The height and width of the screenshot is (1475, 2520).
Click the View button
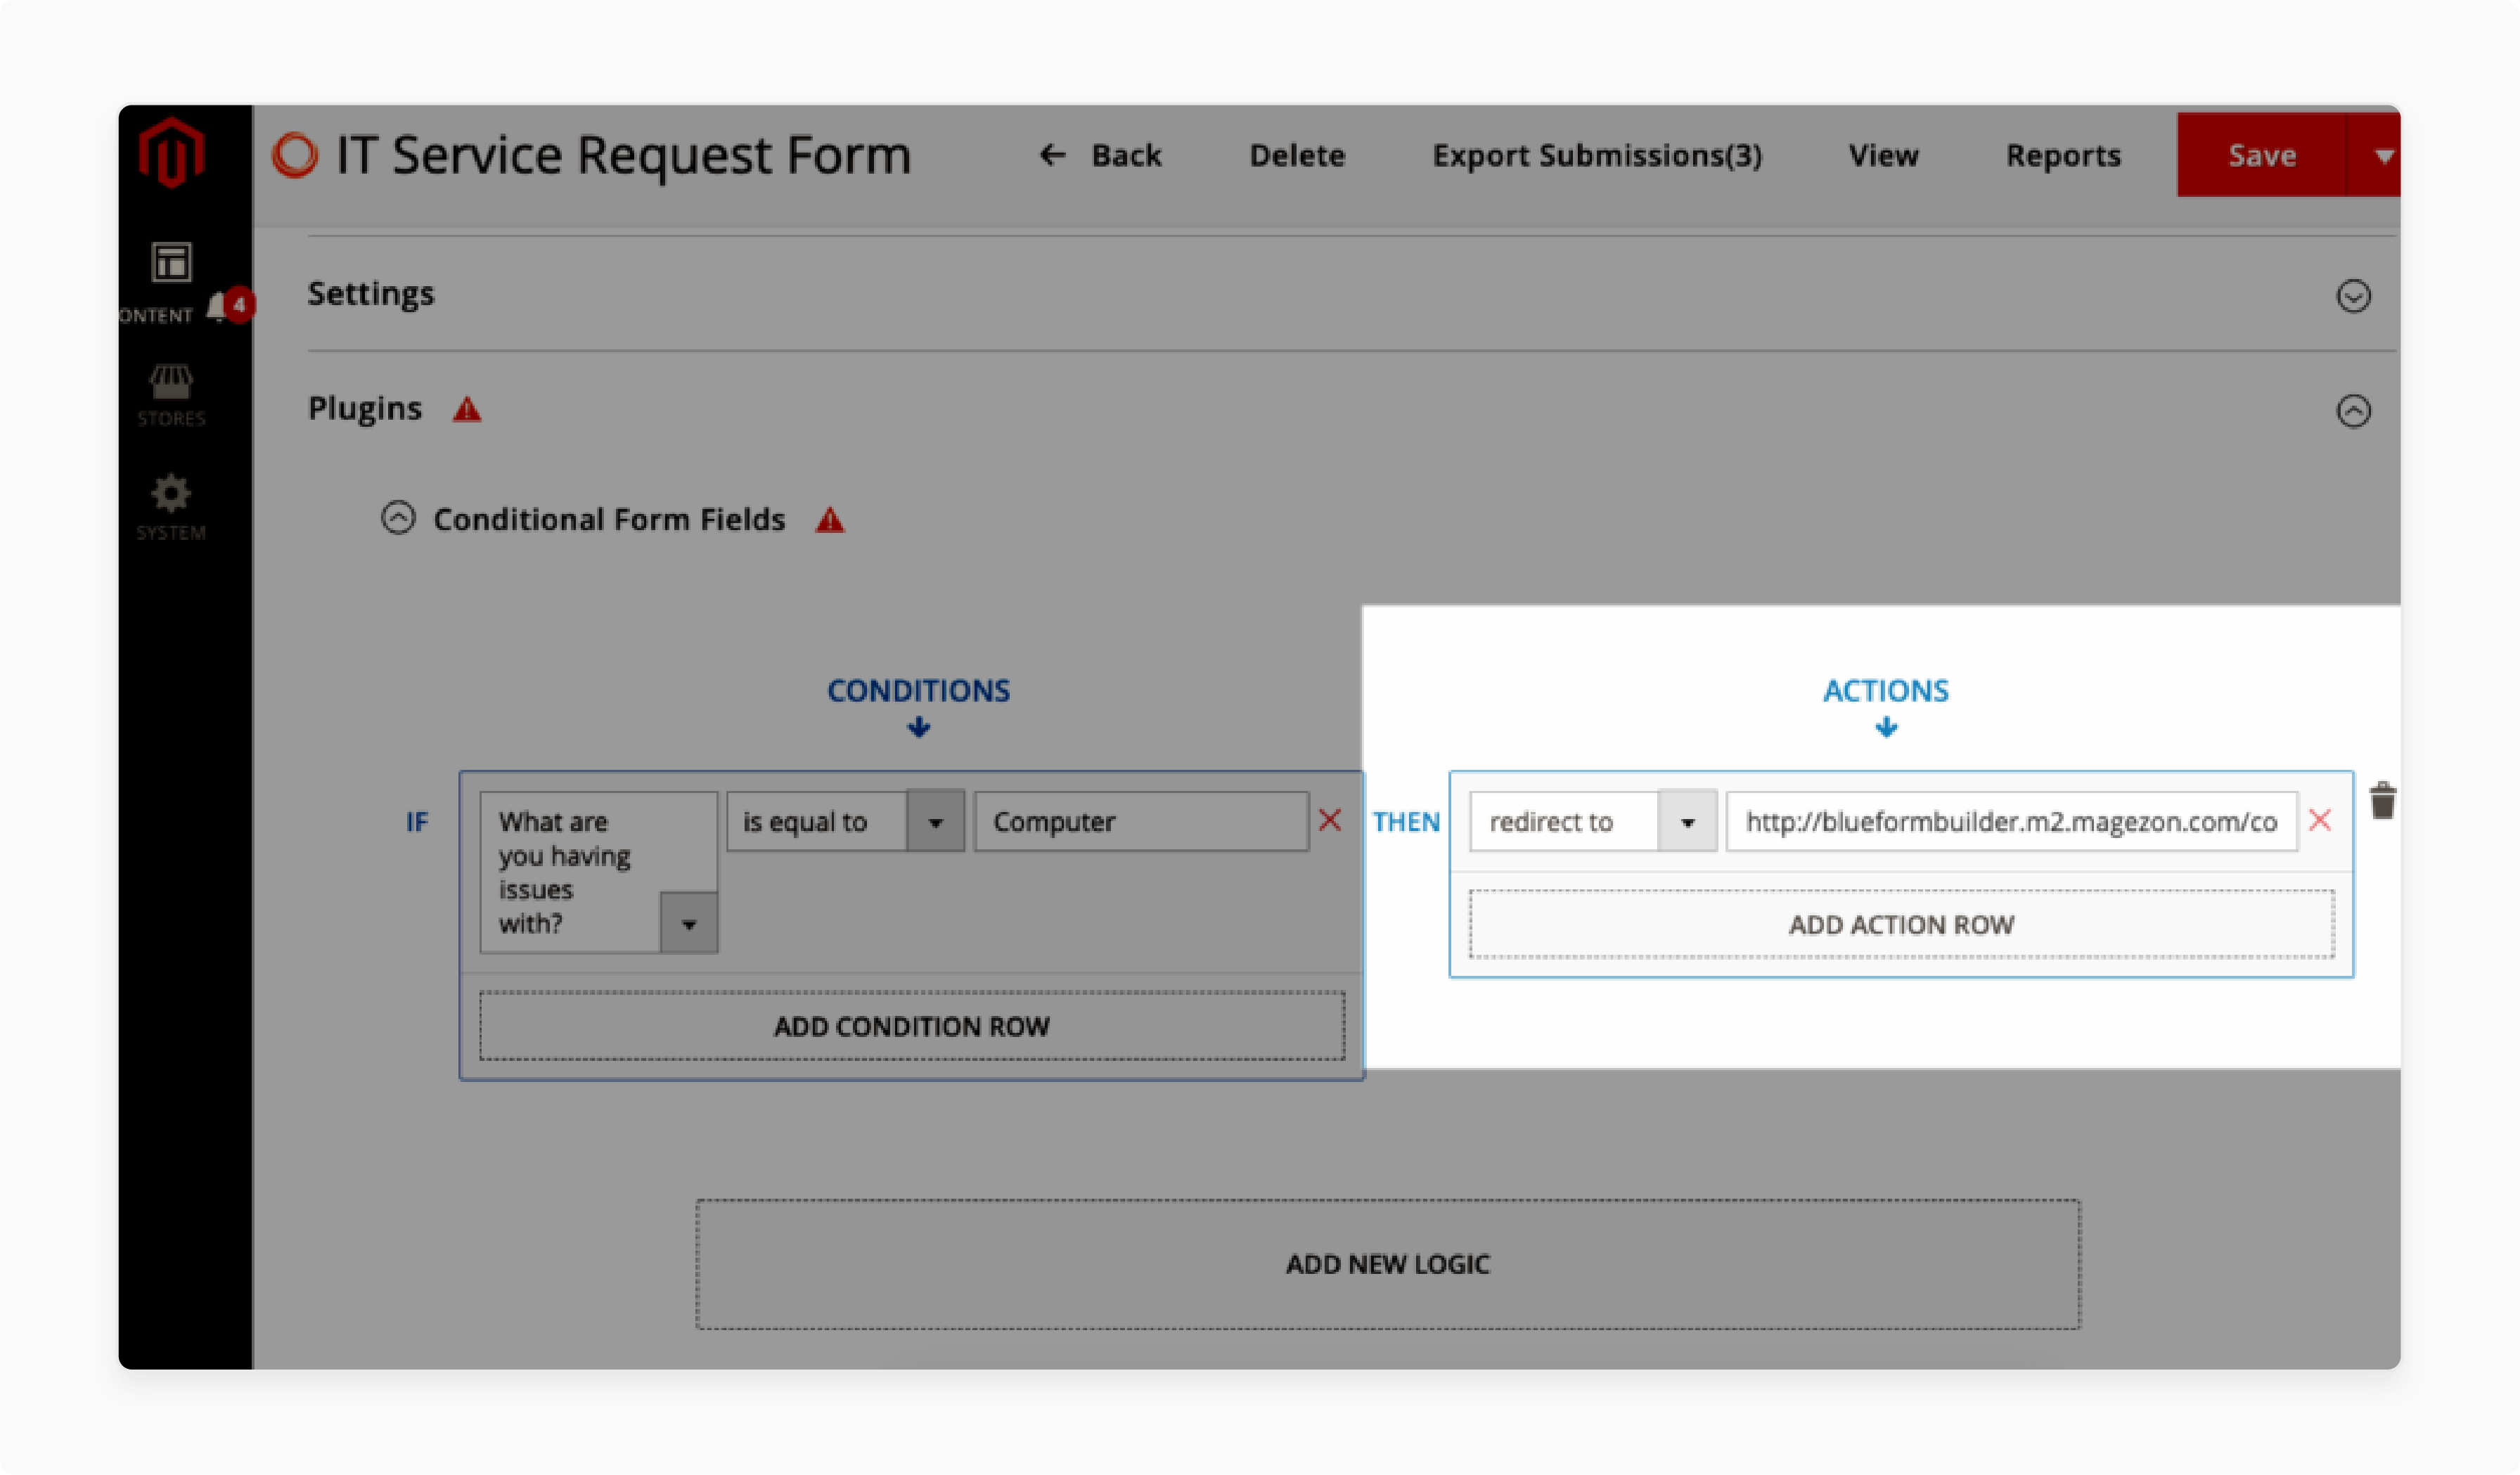(1883, 155)
